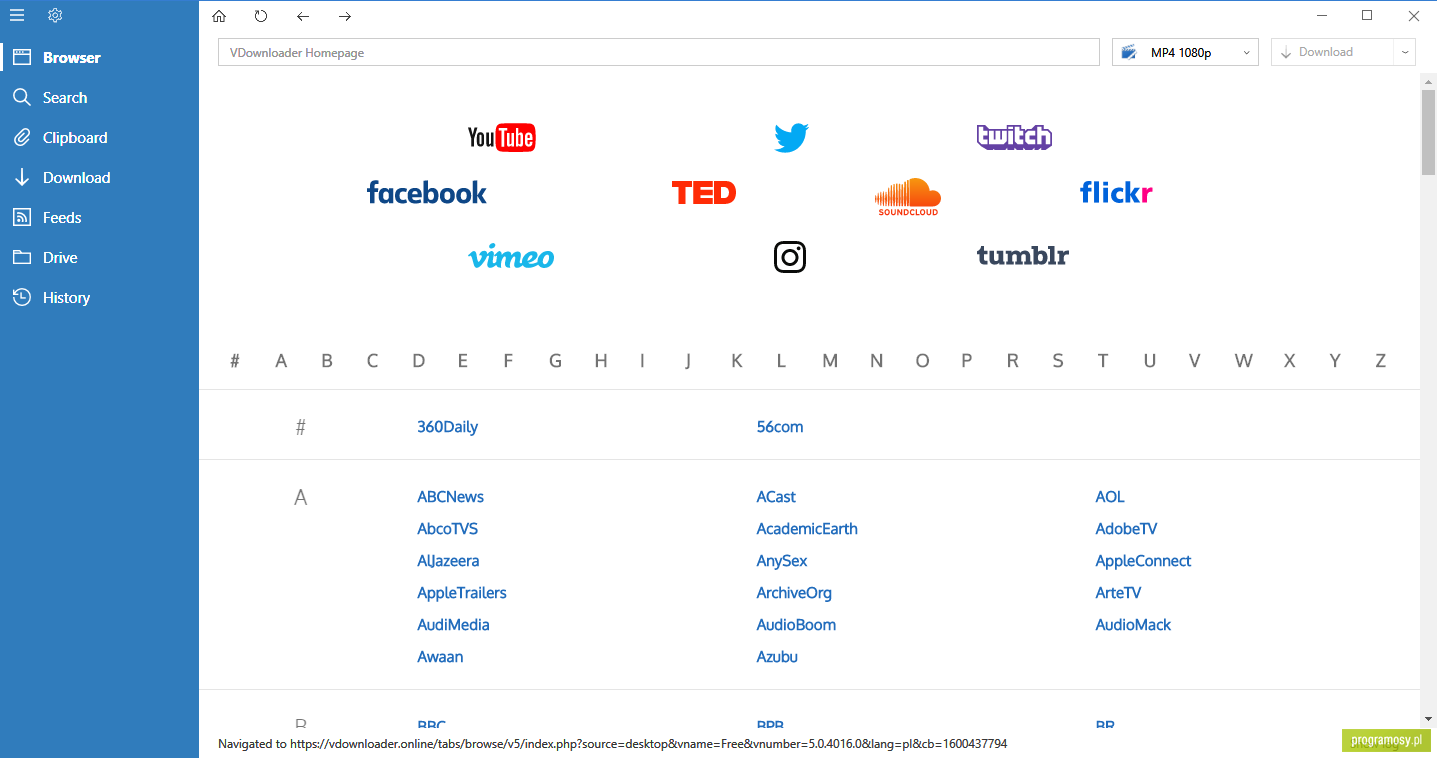
Task: Jump to letter T in index
Action: coord(1103,361)
